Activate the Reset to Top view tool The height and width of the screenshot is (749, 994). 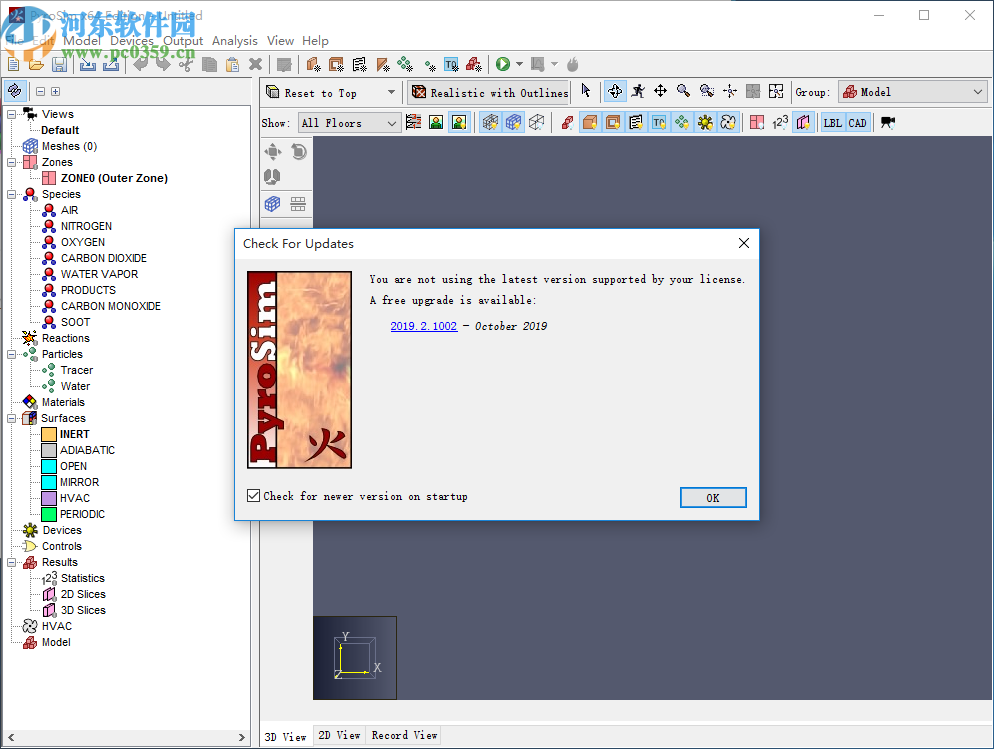[320, 91]
